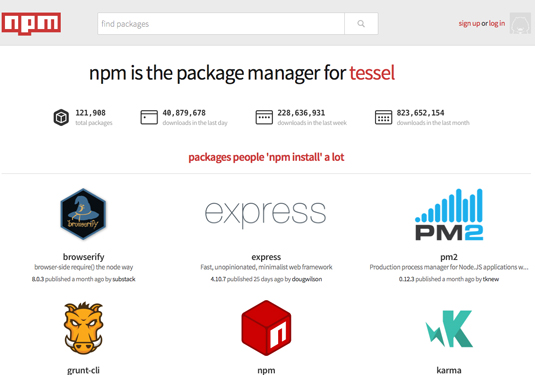Viewport: 535px width, 375px height.
Task: Open the log in link
Action: coord(497,24)
